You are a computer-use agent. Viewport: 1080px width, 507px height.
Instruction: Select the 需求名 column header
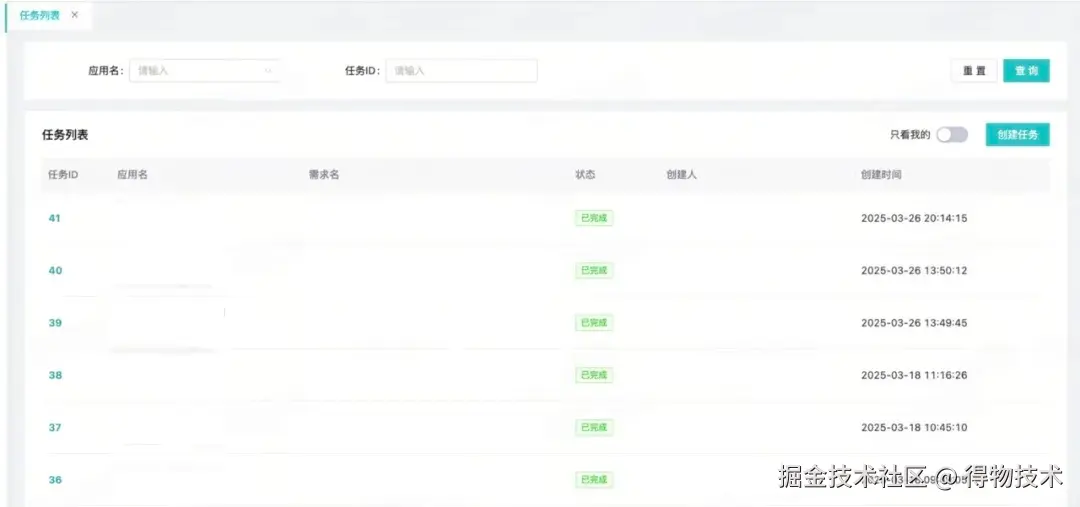point(324,175)
